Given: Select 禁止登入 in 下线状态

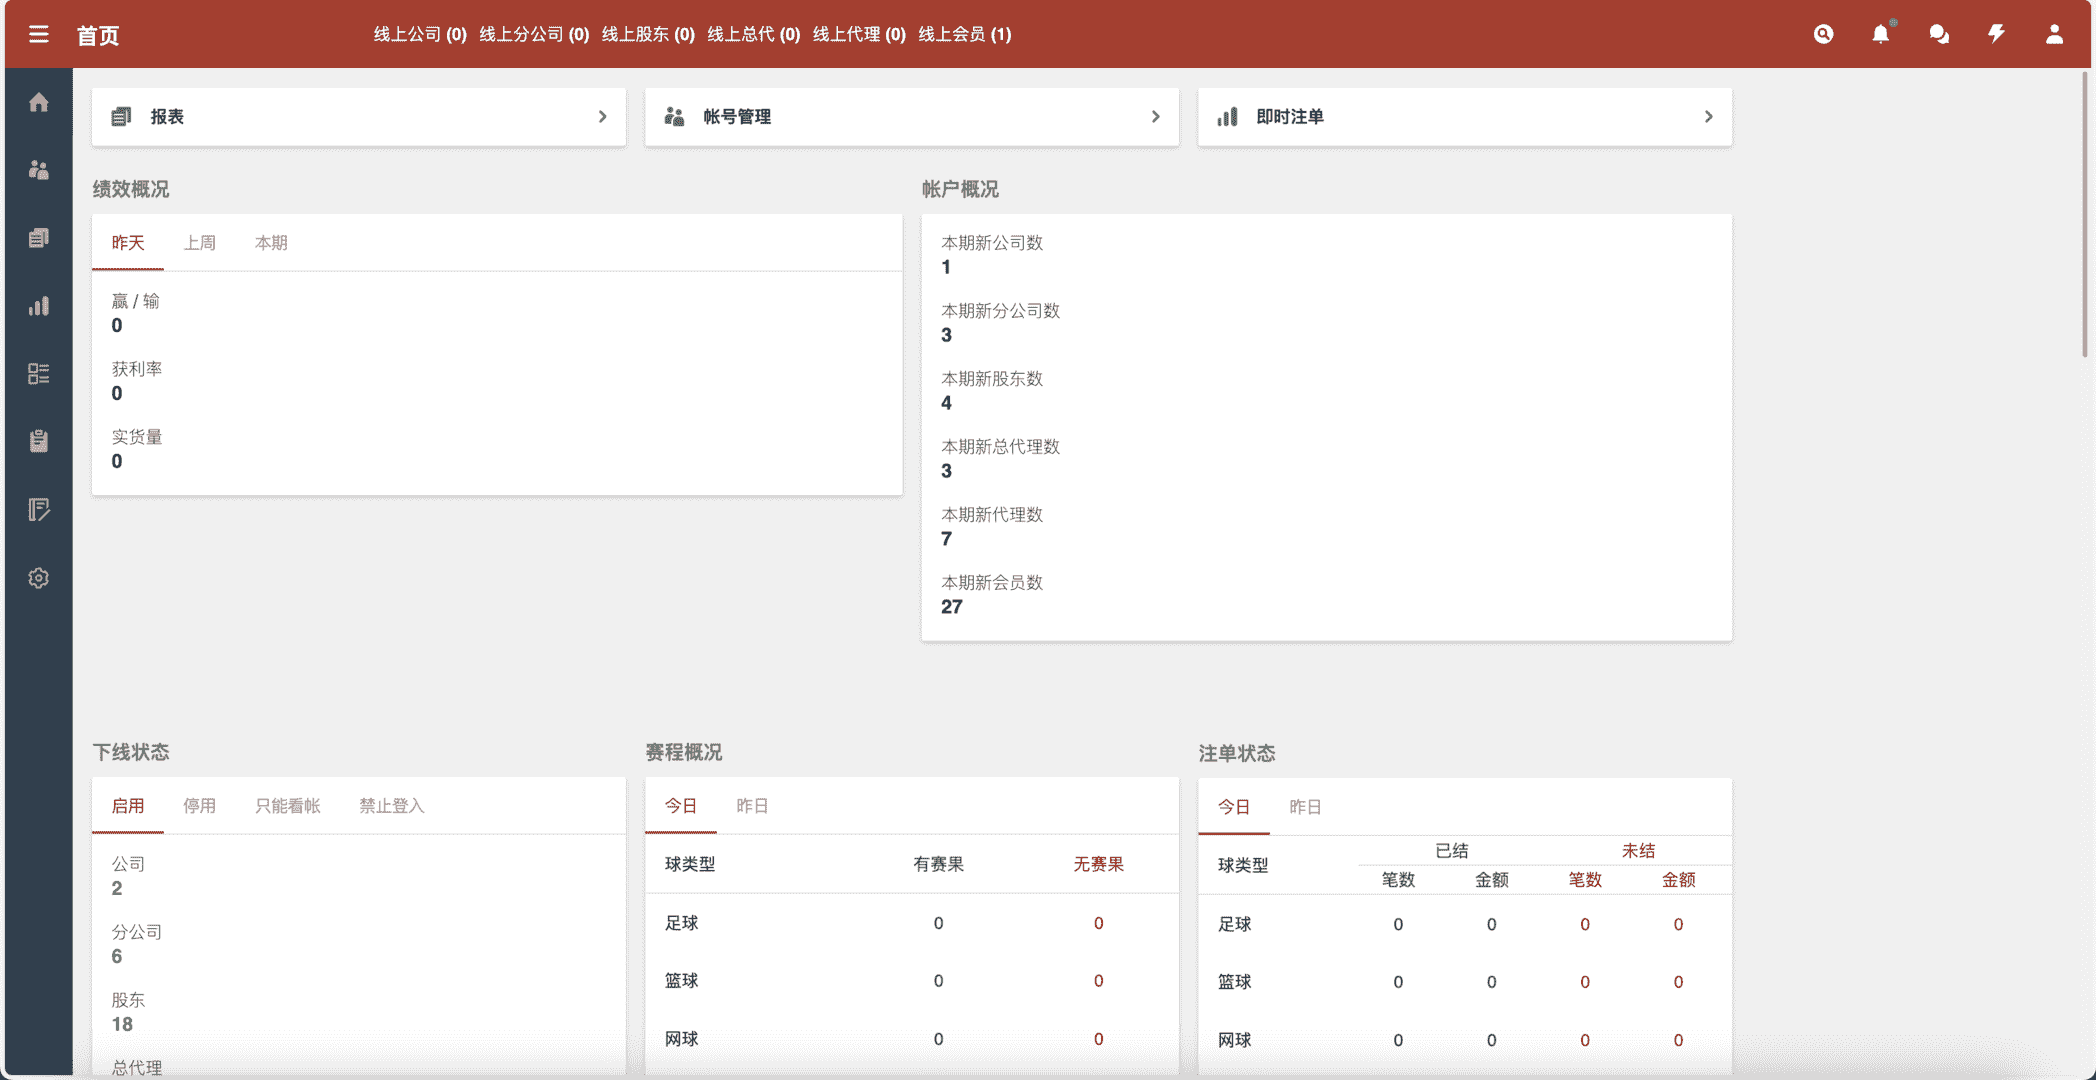Looking at the screenshot, I should [392, 806].
